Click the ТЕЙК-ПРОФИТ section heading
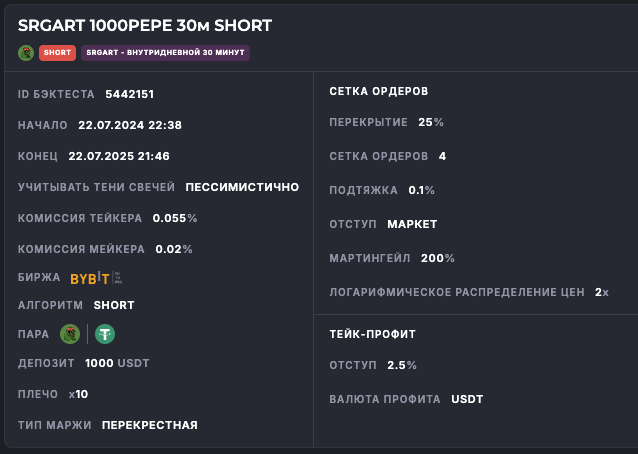Viewport: 638px width, 454px height. 372,334
